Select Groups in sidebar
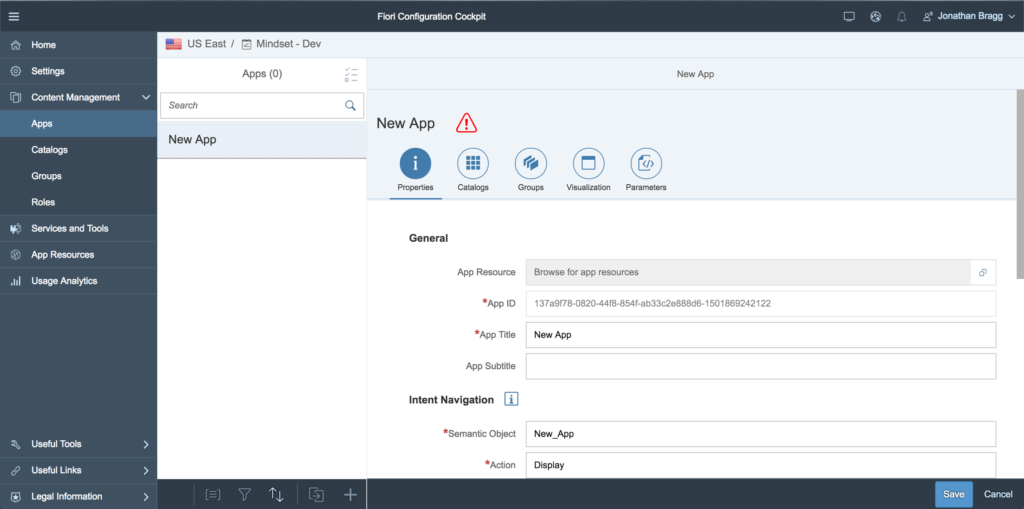This screenshot has width=1024, height=509. (78, 176)
